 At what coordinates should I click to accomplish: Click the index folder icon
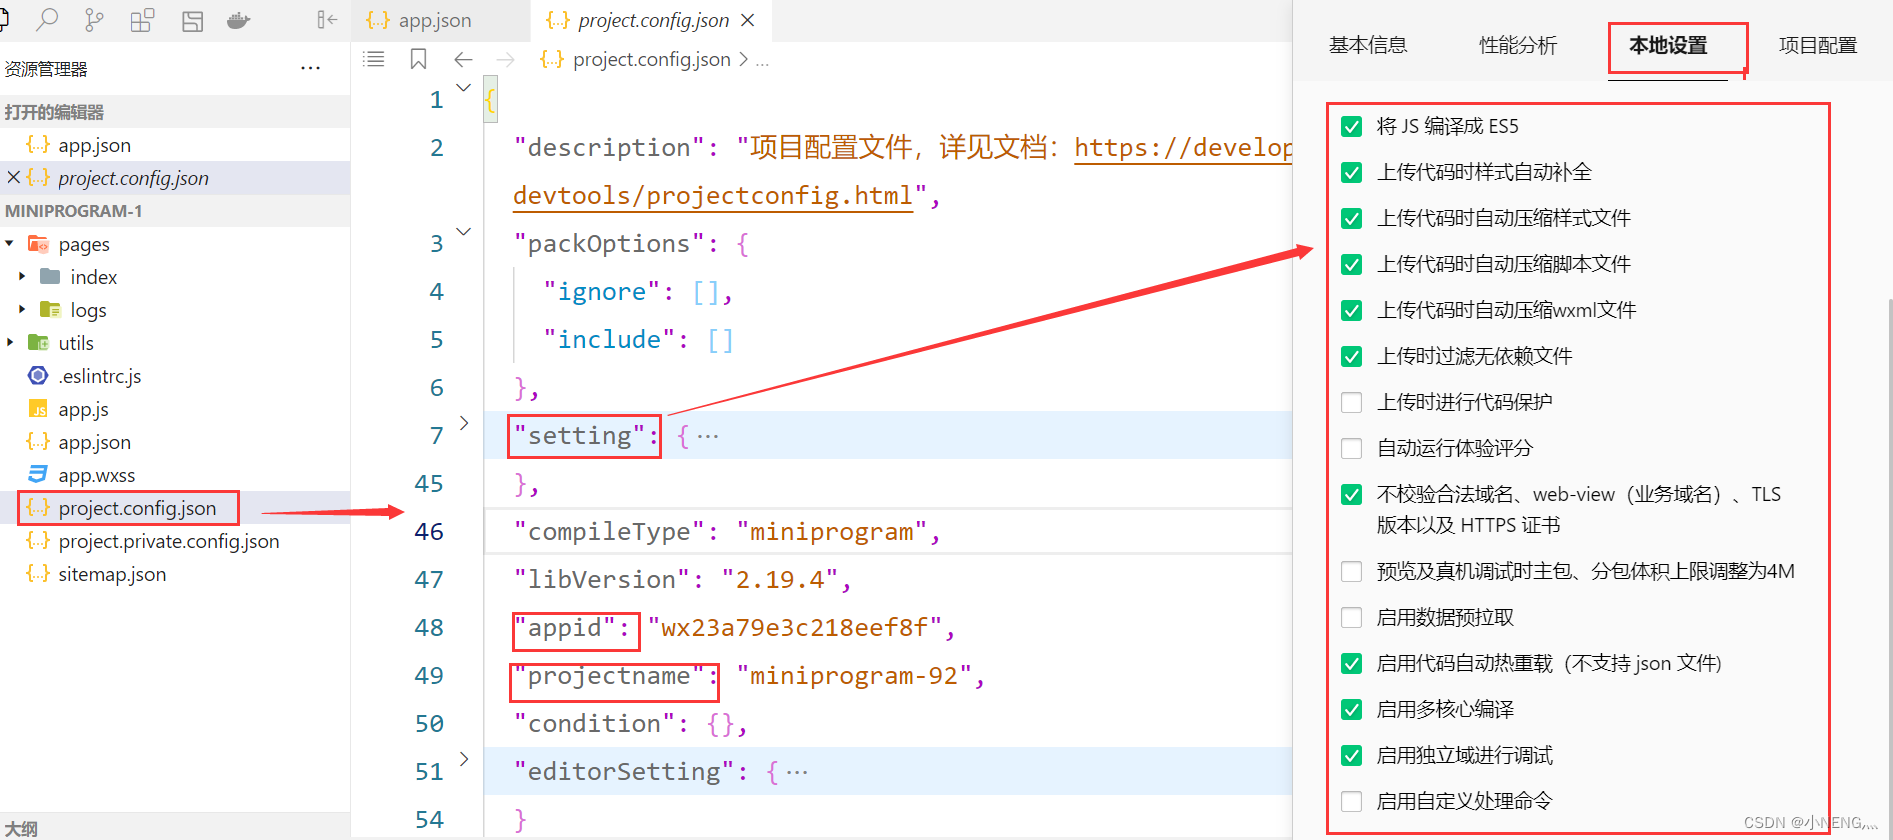click(x=50, y=276)
